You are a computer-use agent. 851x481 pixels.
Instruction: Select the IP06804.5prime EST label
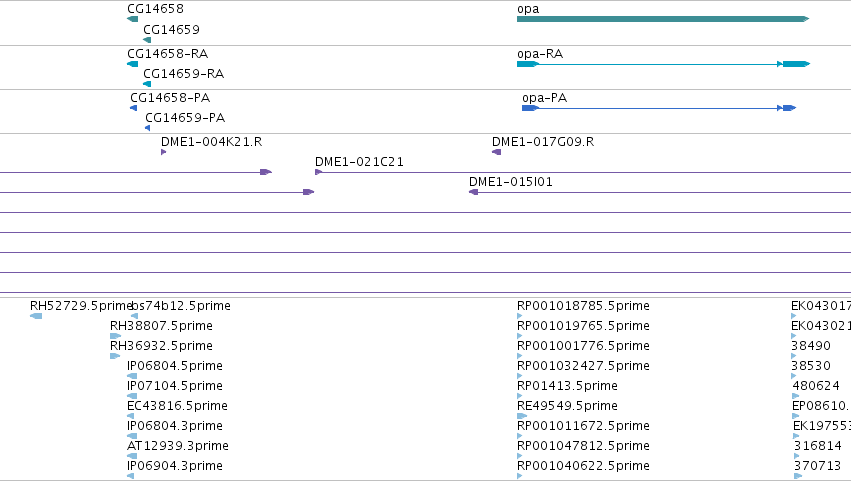(x=175, y=366)
